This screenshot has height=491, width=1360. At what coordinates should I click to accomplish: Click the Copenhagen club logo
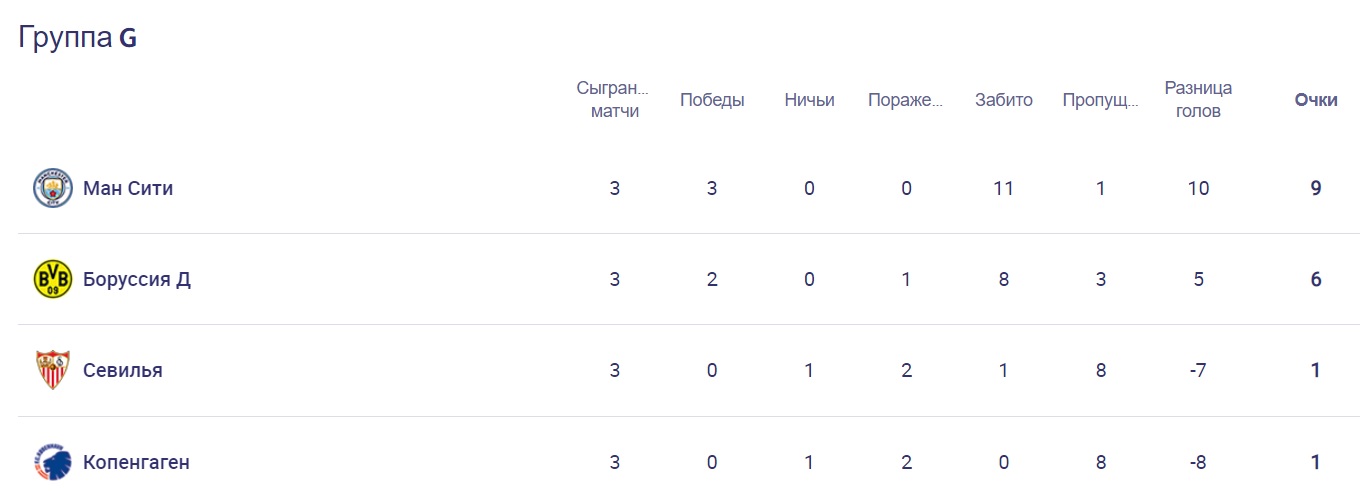pyautogui.click(x=52, y=462)
